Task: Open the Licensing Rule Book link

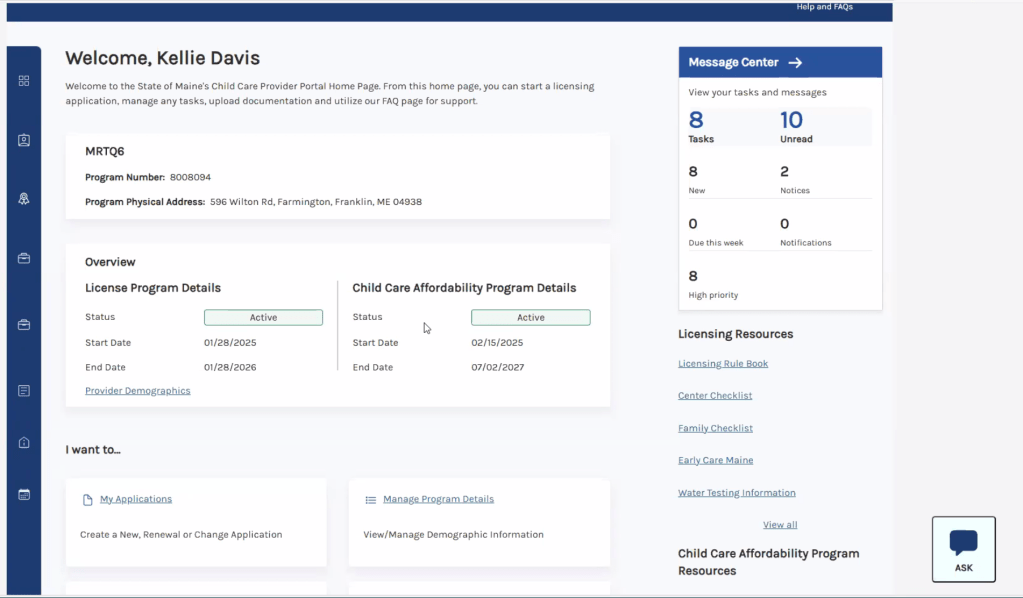Action: click(723, 364)
